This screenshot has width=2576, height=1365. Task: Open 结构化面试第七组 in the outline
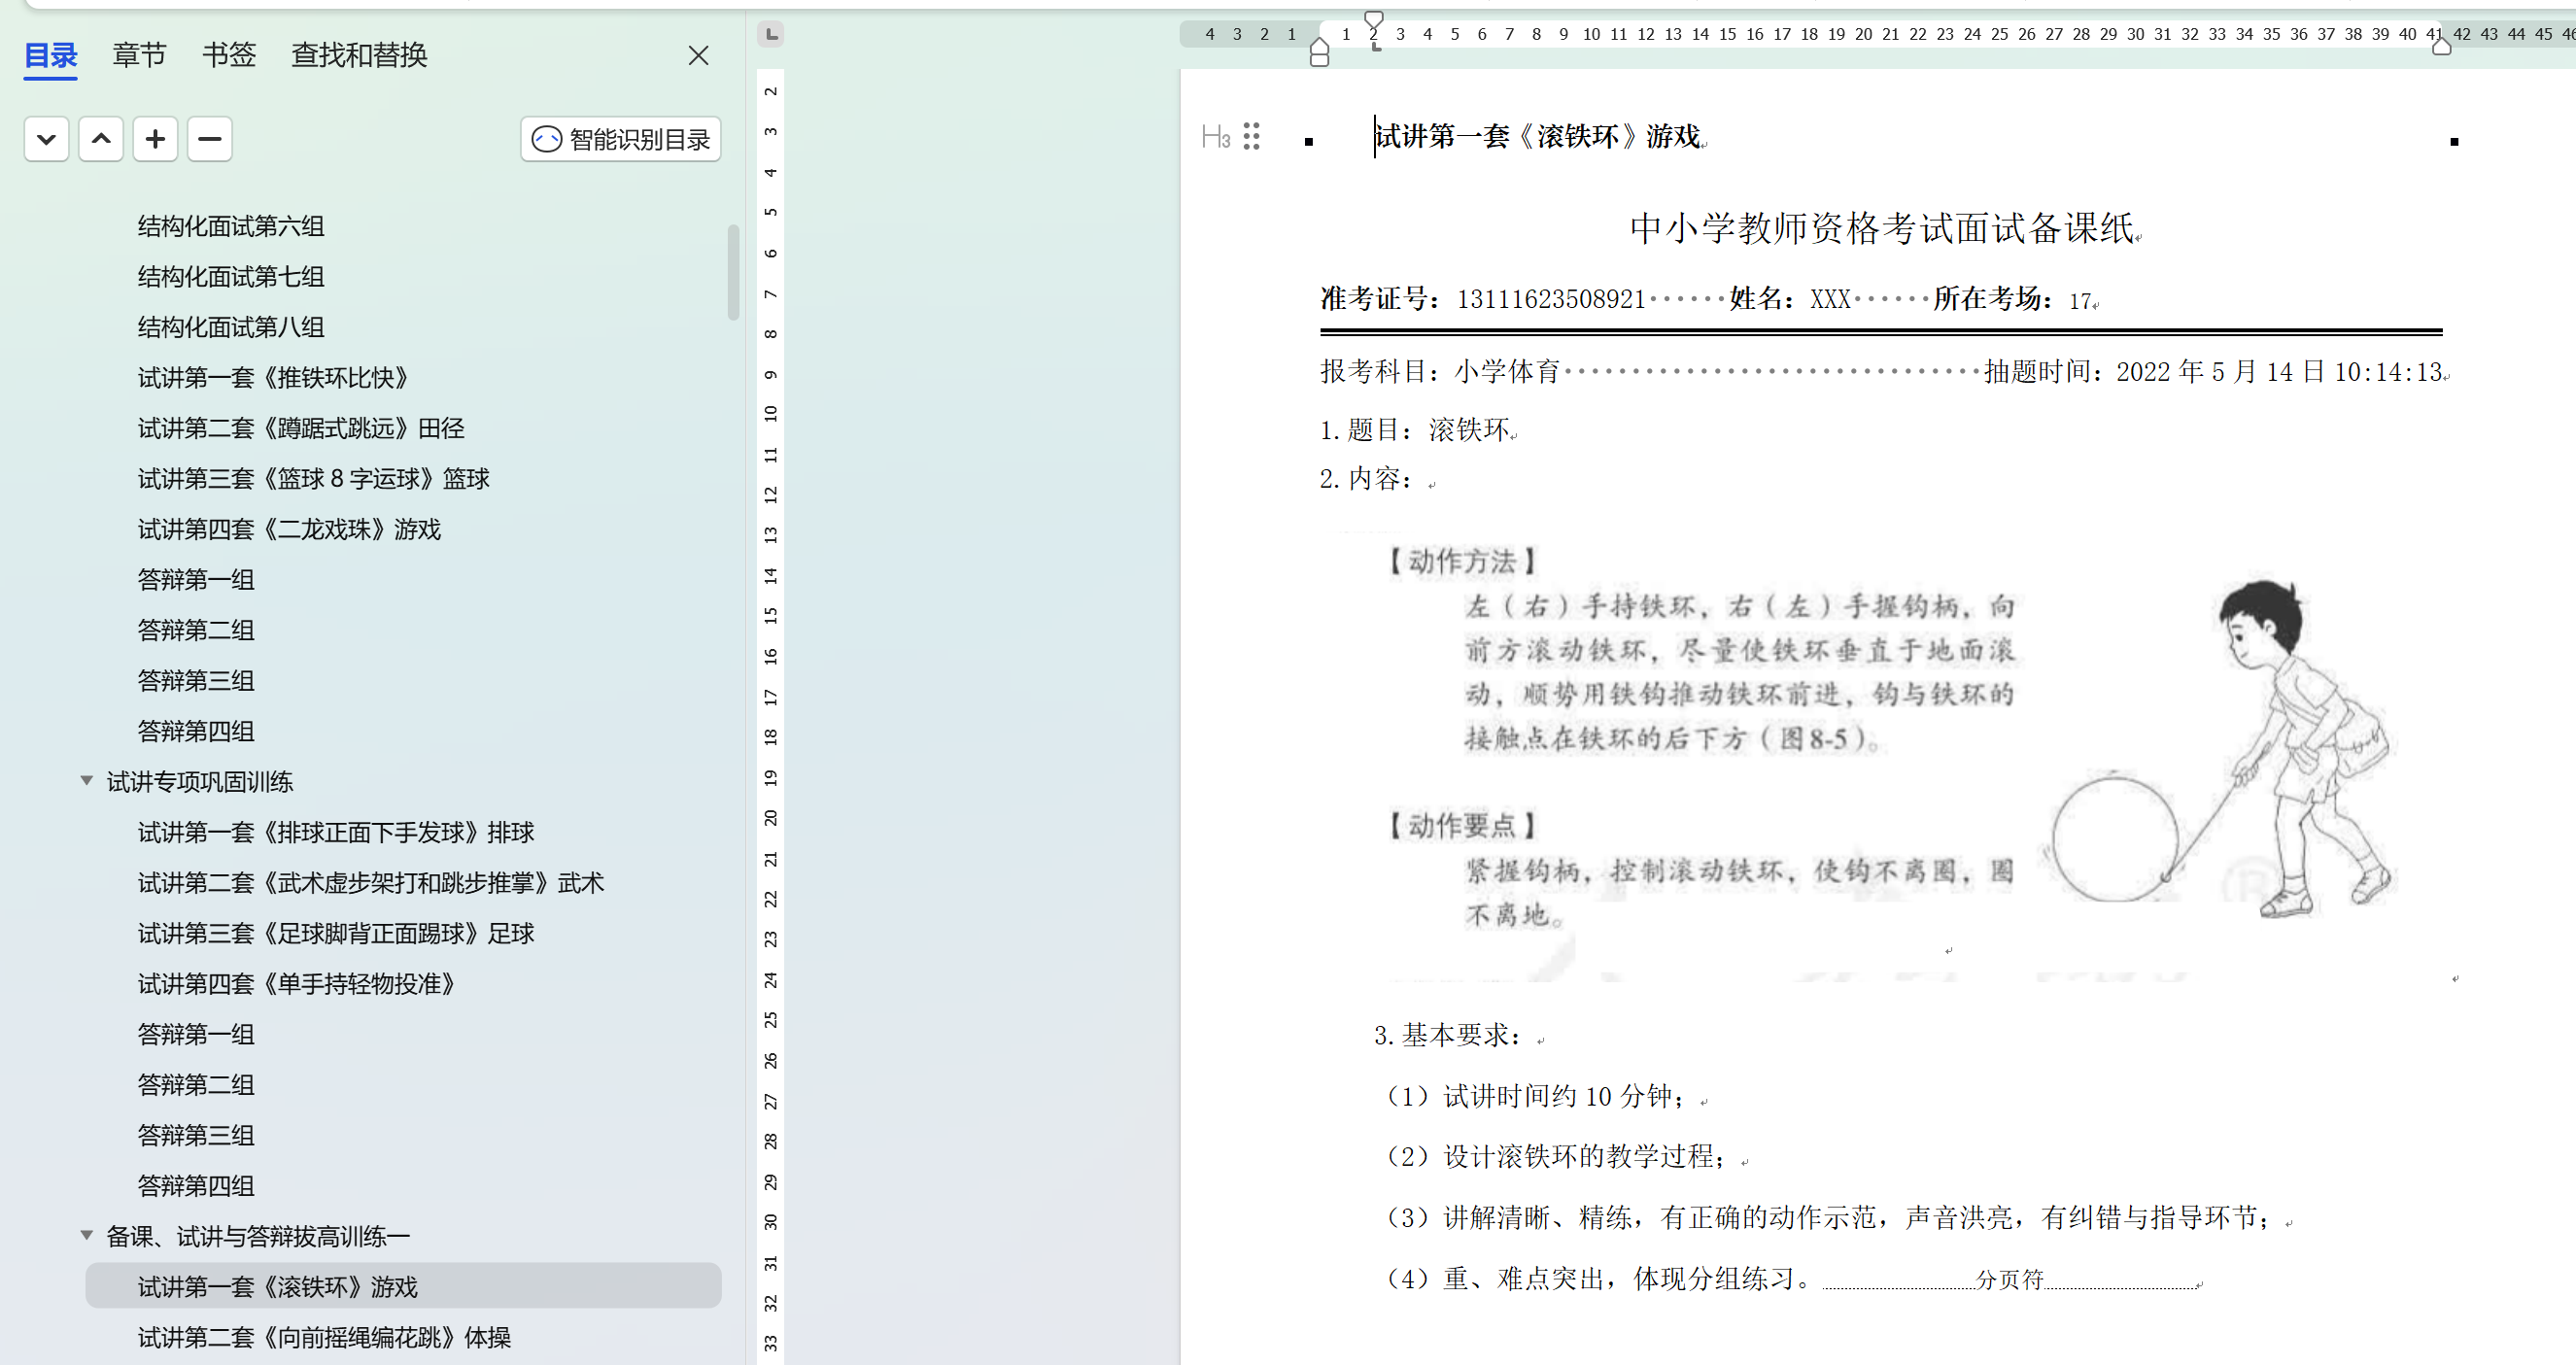(231, 277)
